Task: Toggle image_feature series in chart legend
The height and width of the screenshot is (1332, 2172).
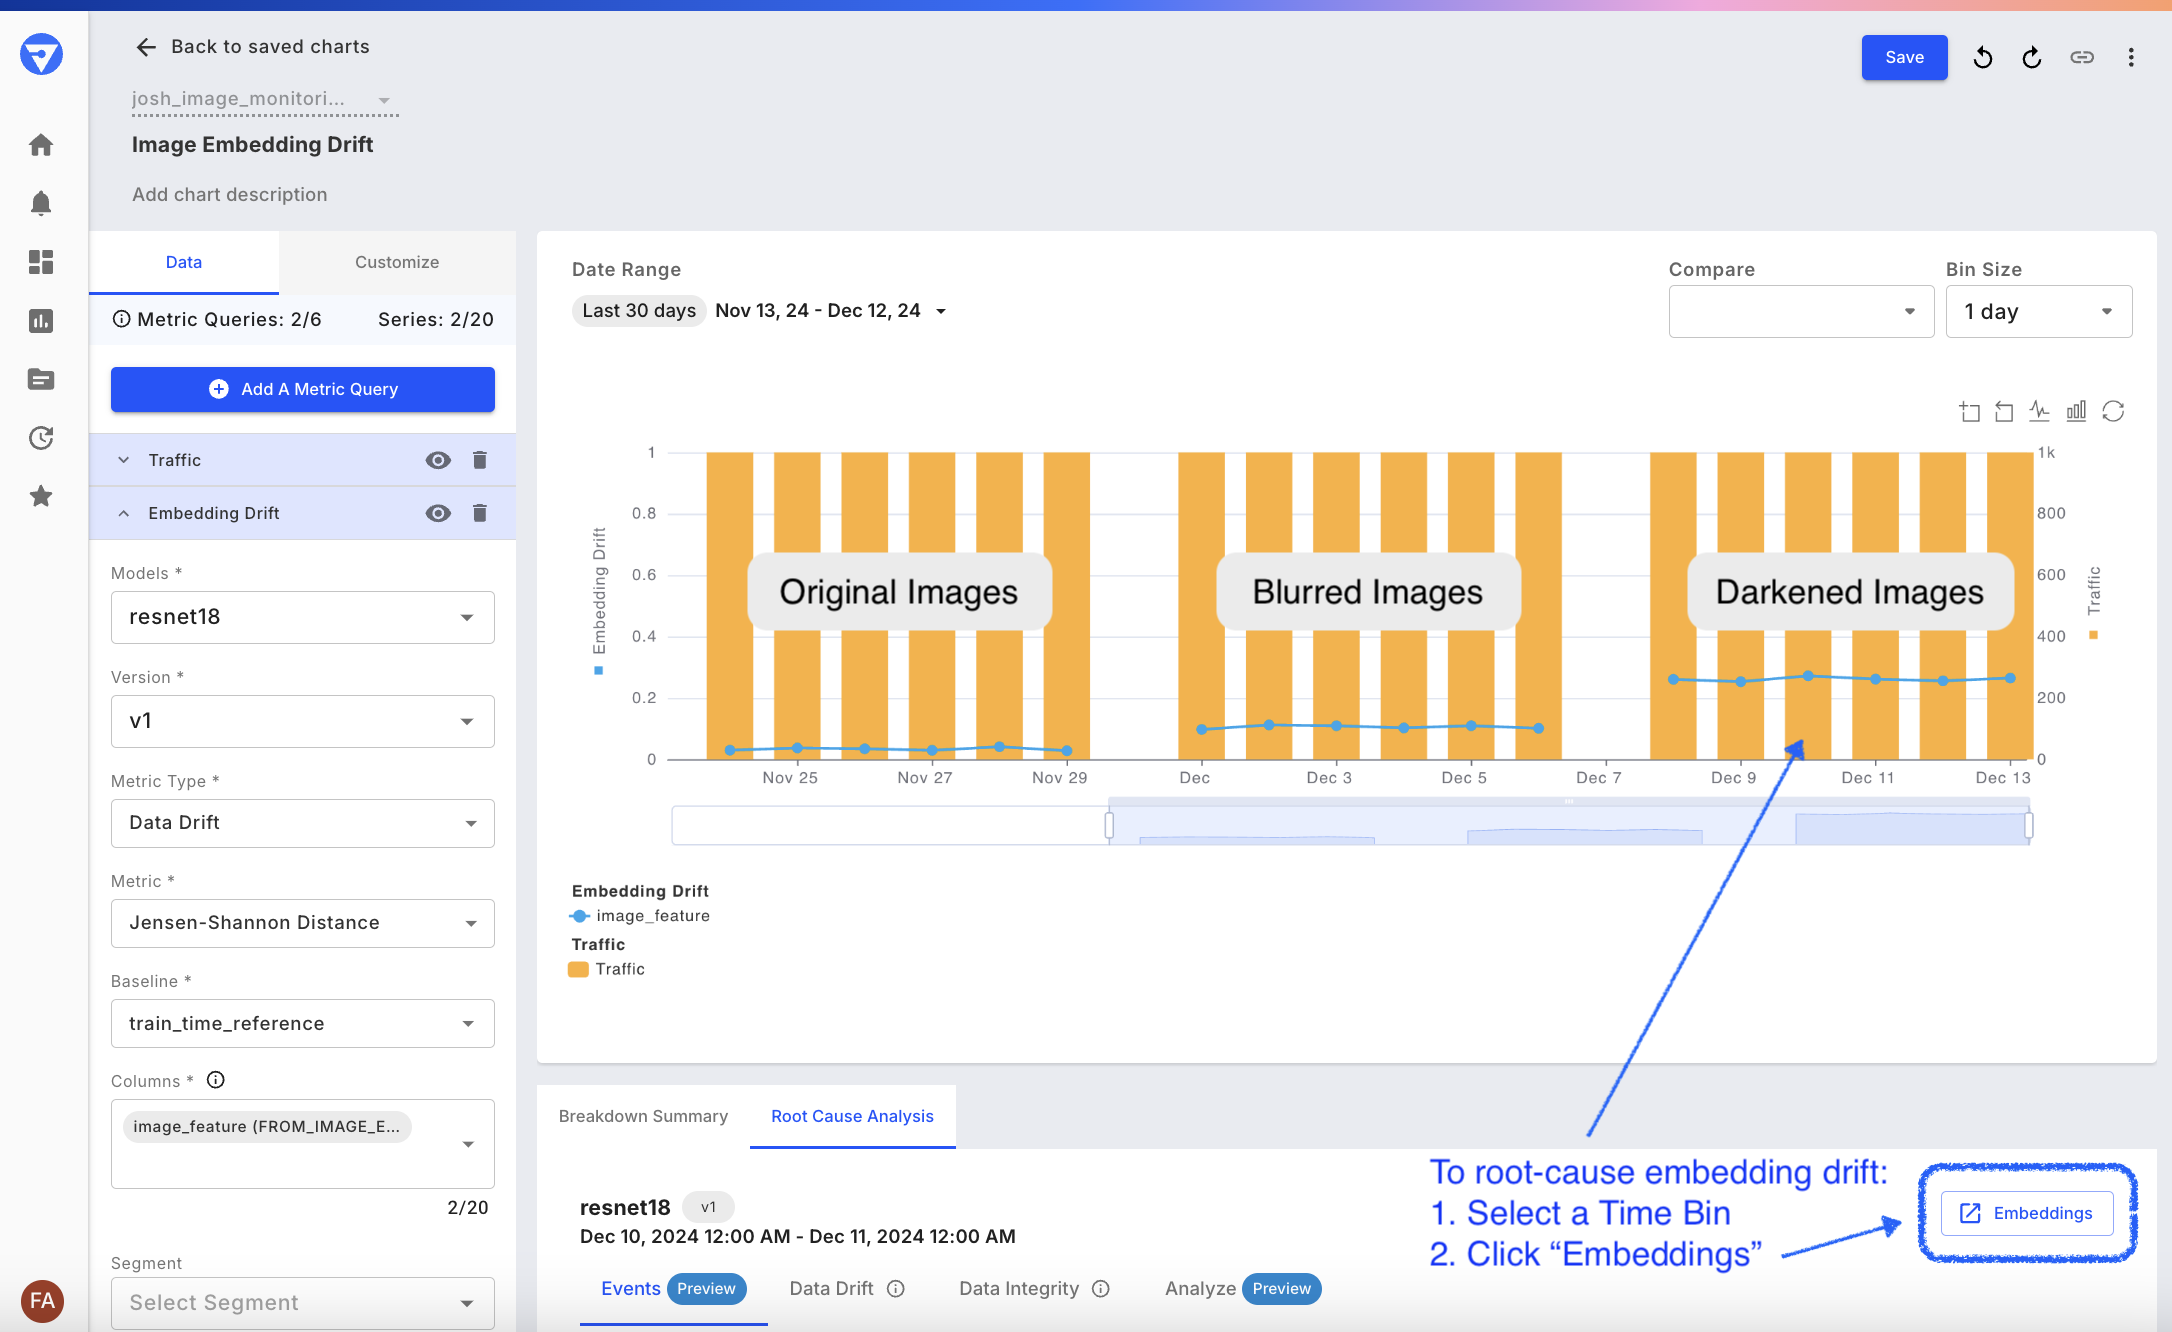Action: pyautogui.click(x=640, y=916)
